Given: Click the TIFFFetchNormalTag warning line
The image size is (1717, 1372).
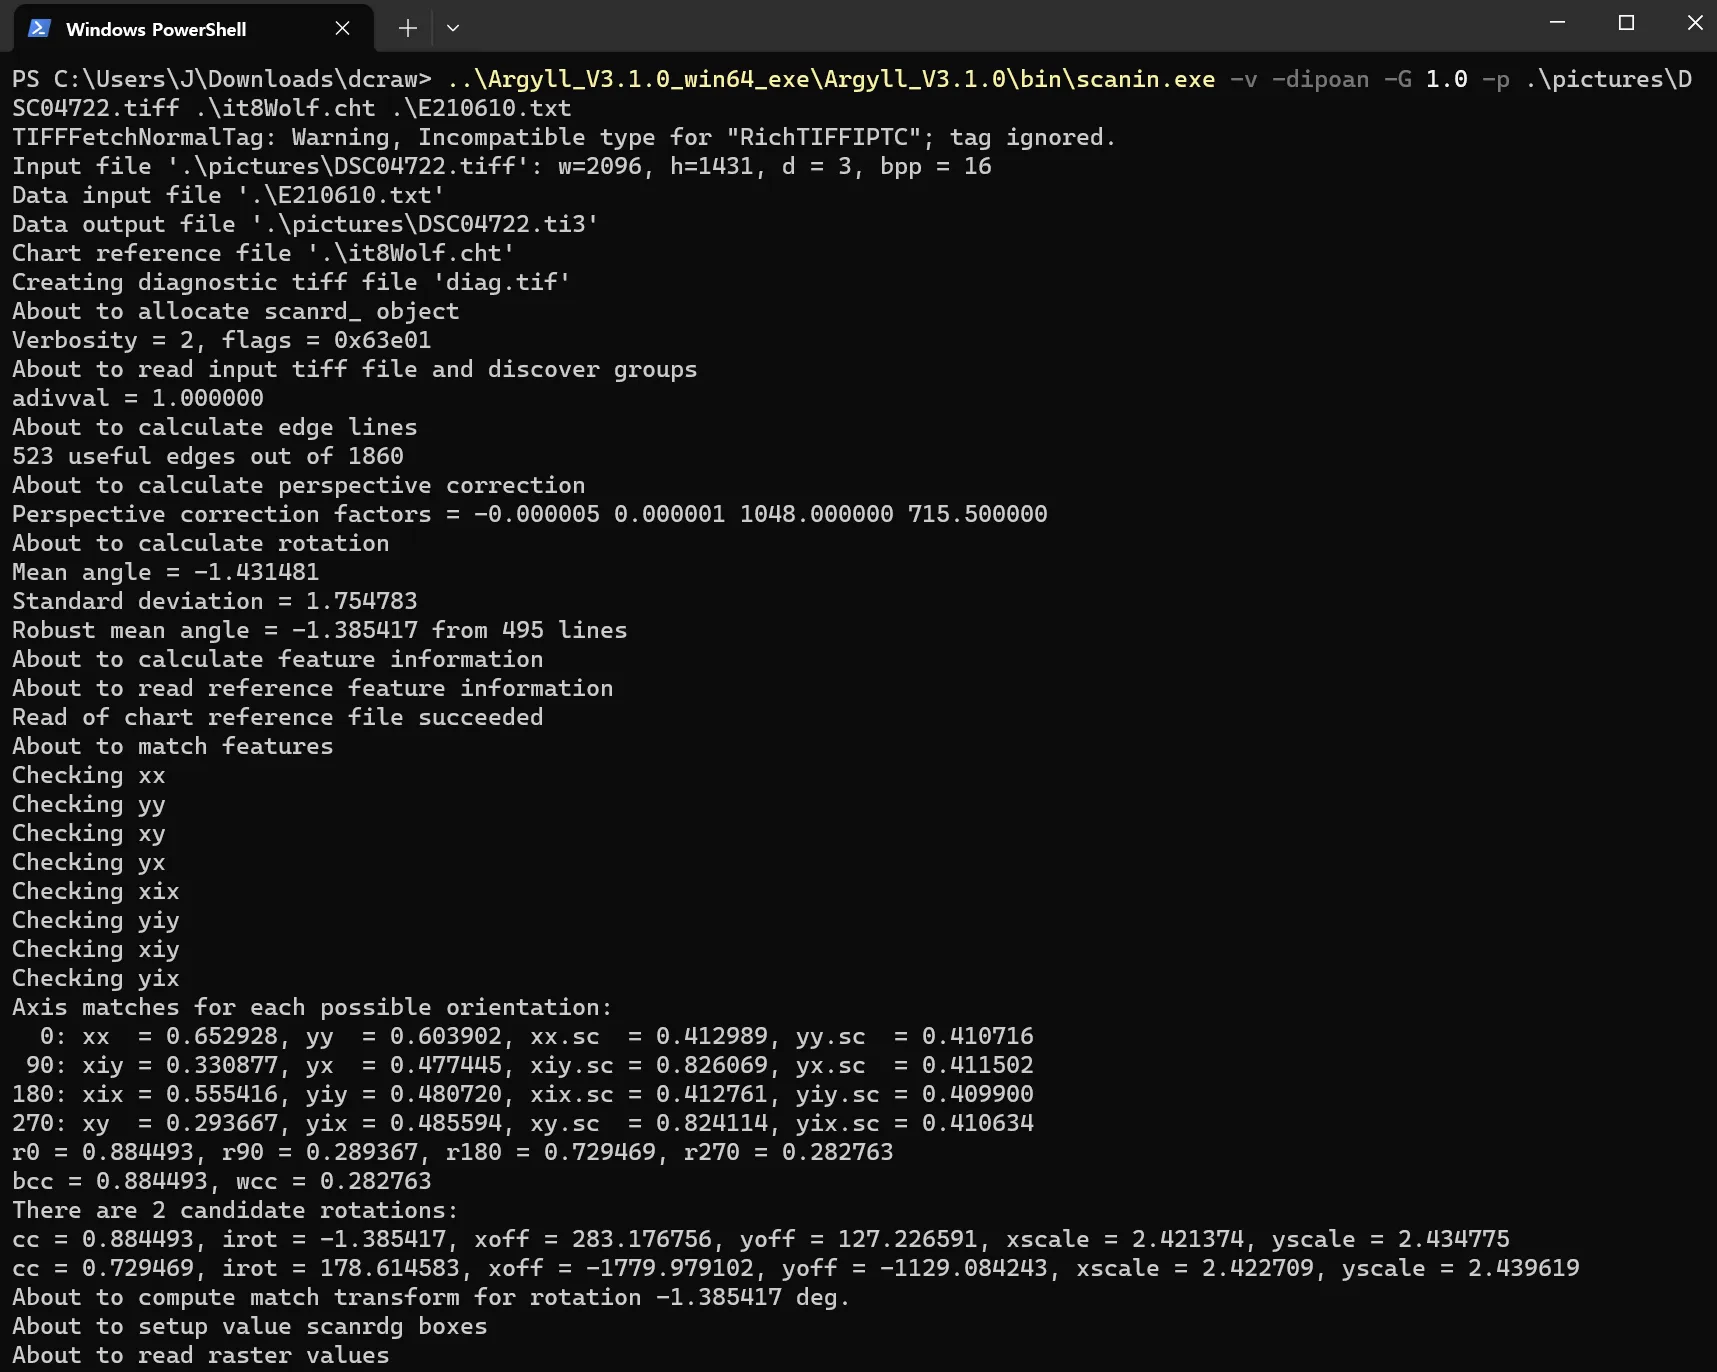Looking at the screenshot, I should 563,137.
